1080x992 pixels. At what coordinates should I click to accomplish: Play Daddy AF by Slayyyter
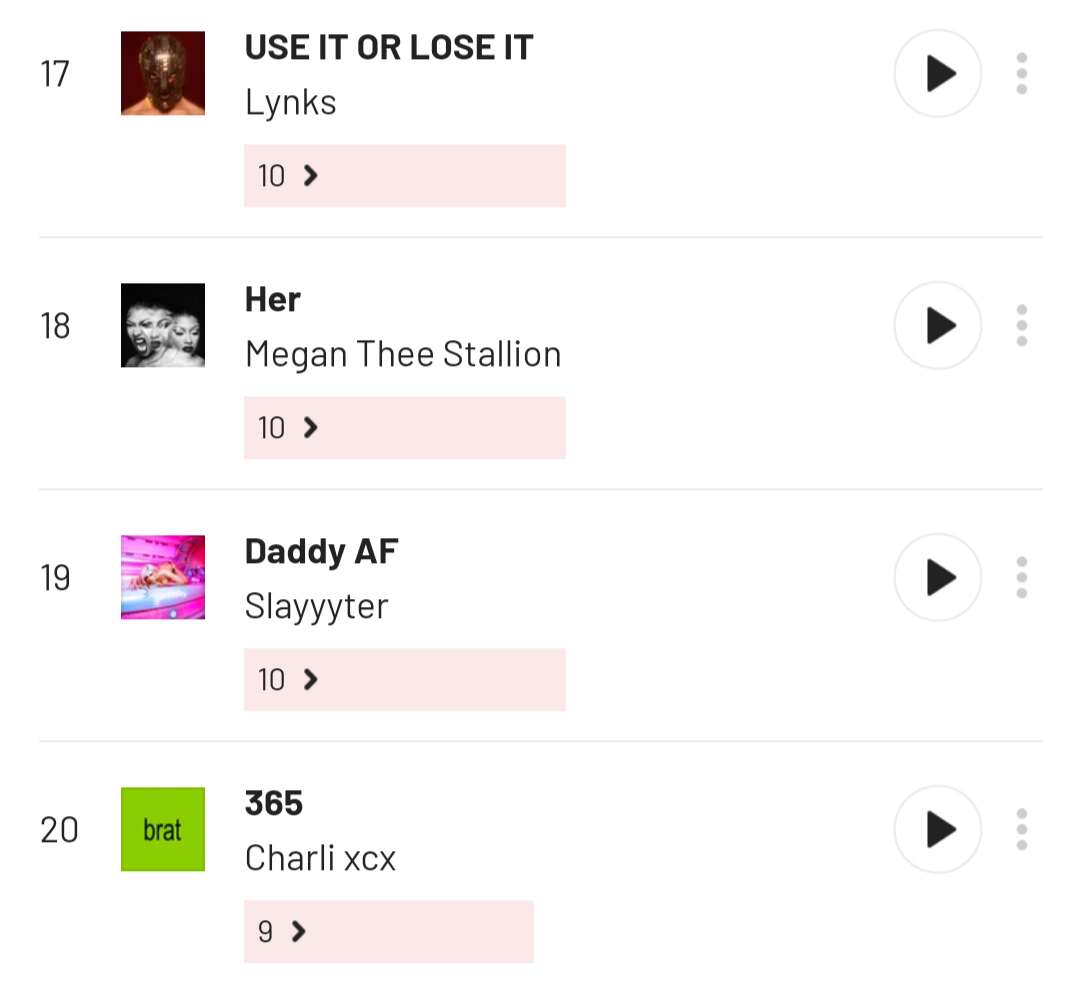[x=937, y=578]
